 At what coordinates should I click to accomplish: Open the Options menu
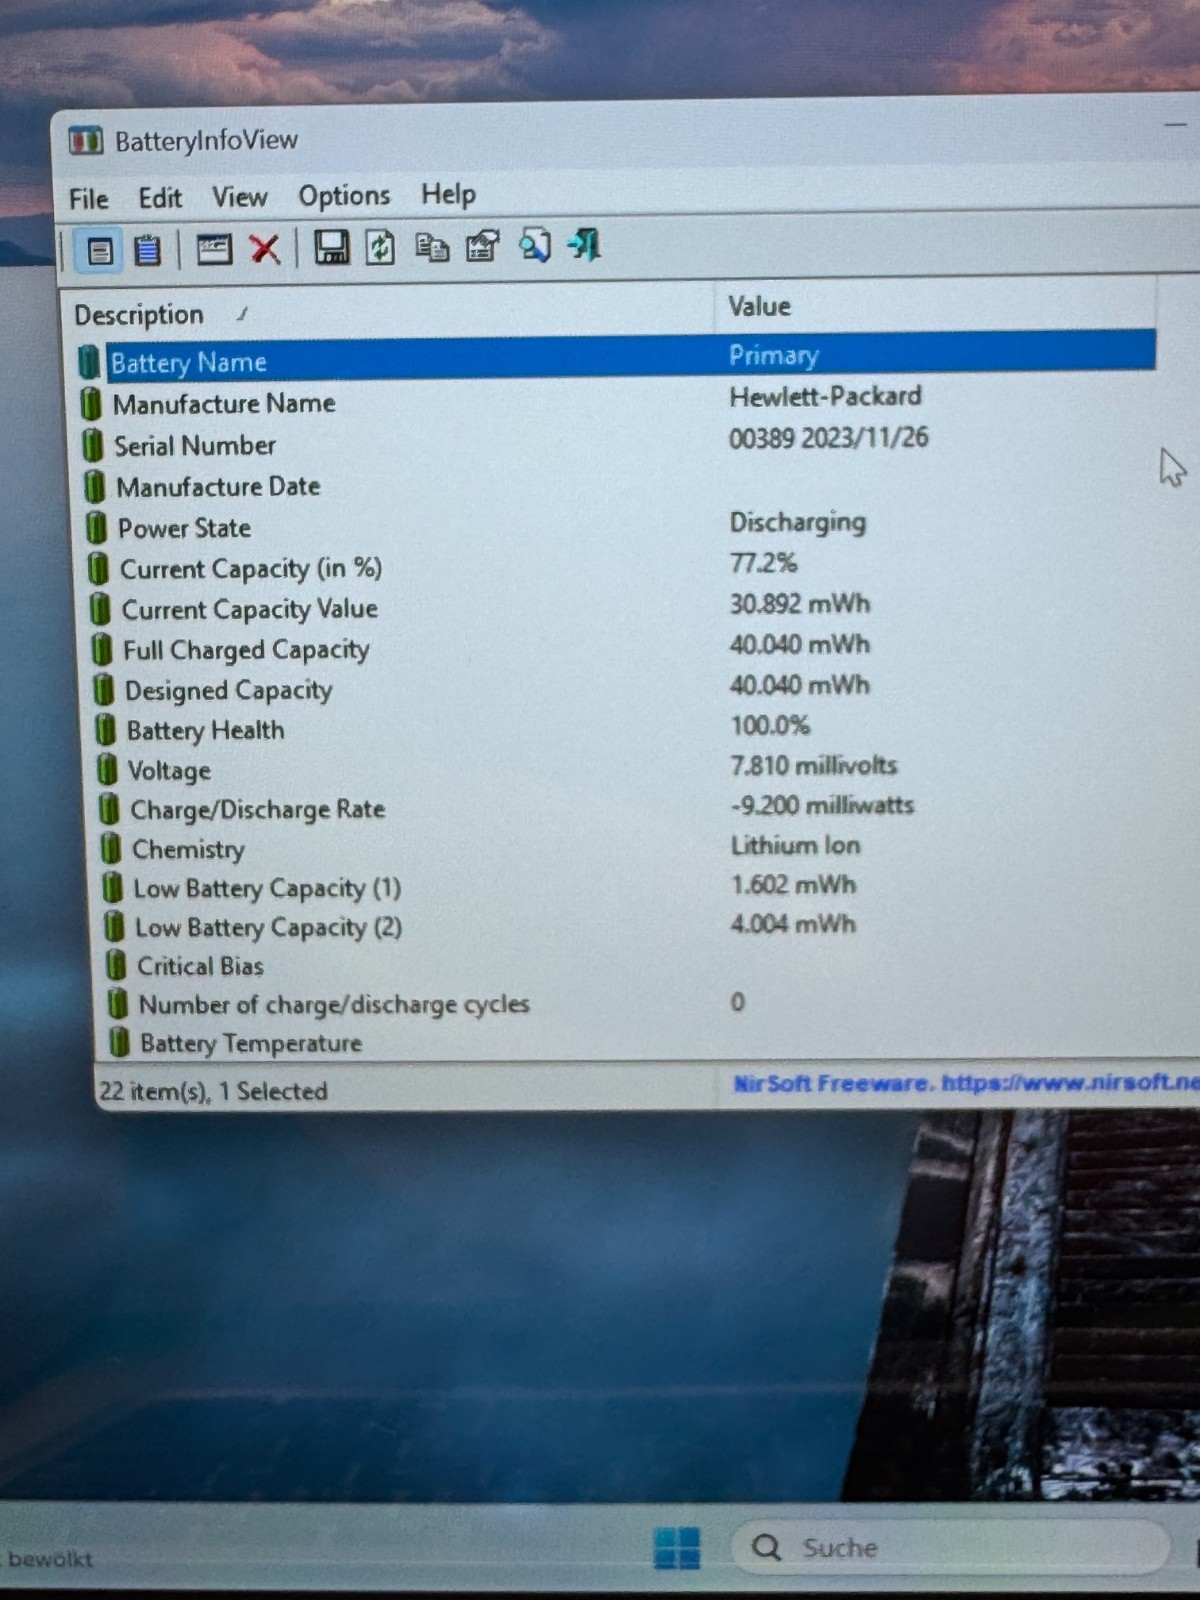tap(344, 196)
